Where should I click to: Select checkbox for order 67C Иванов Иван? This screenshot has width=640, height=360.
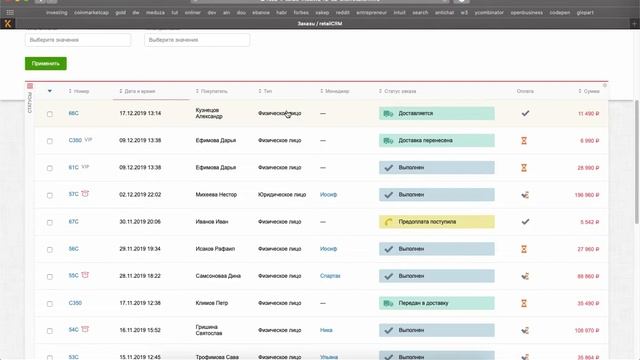pyautogui.click(x=50, y=222)
